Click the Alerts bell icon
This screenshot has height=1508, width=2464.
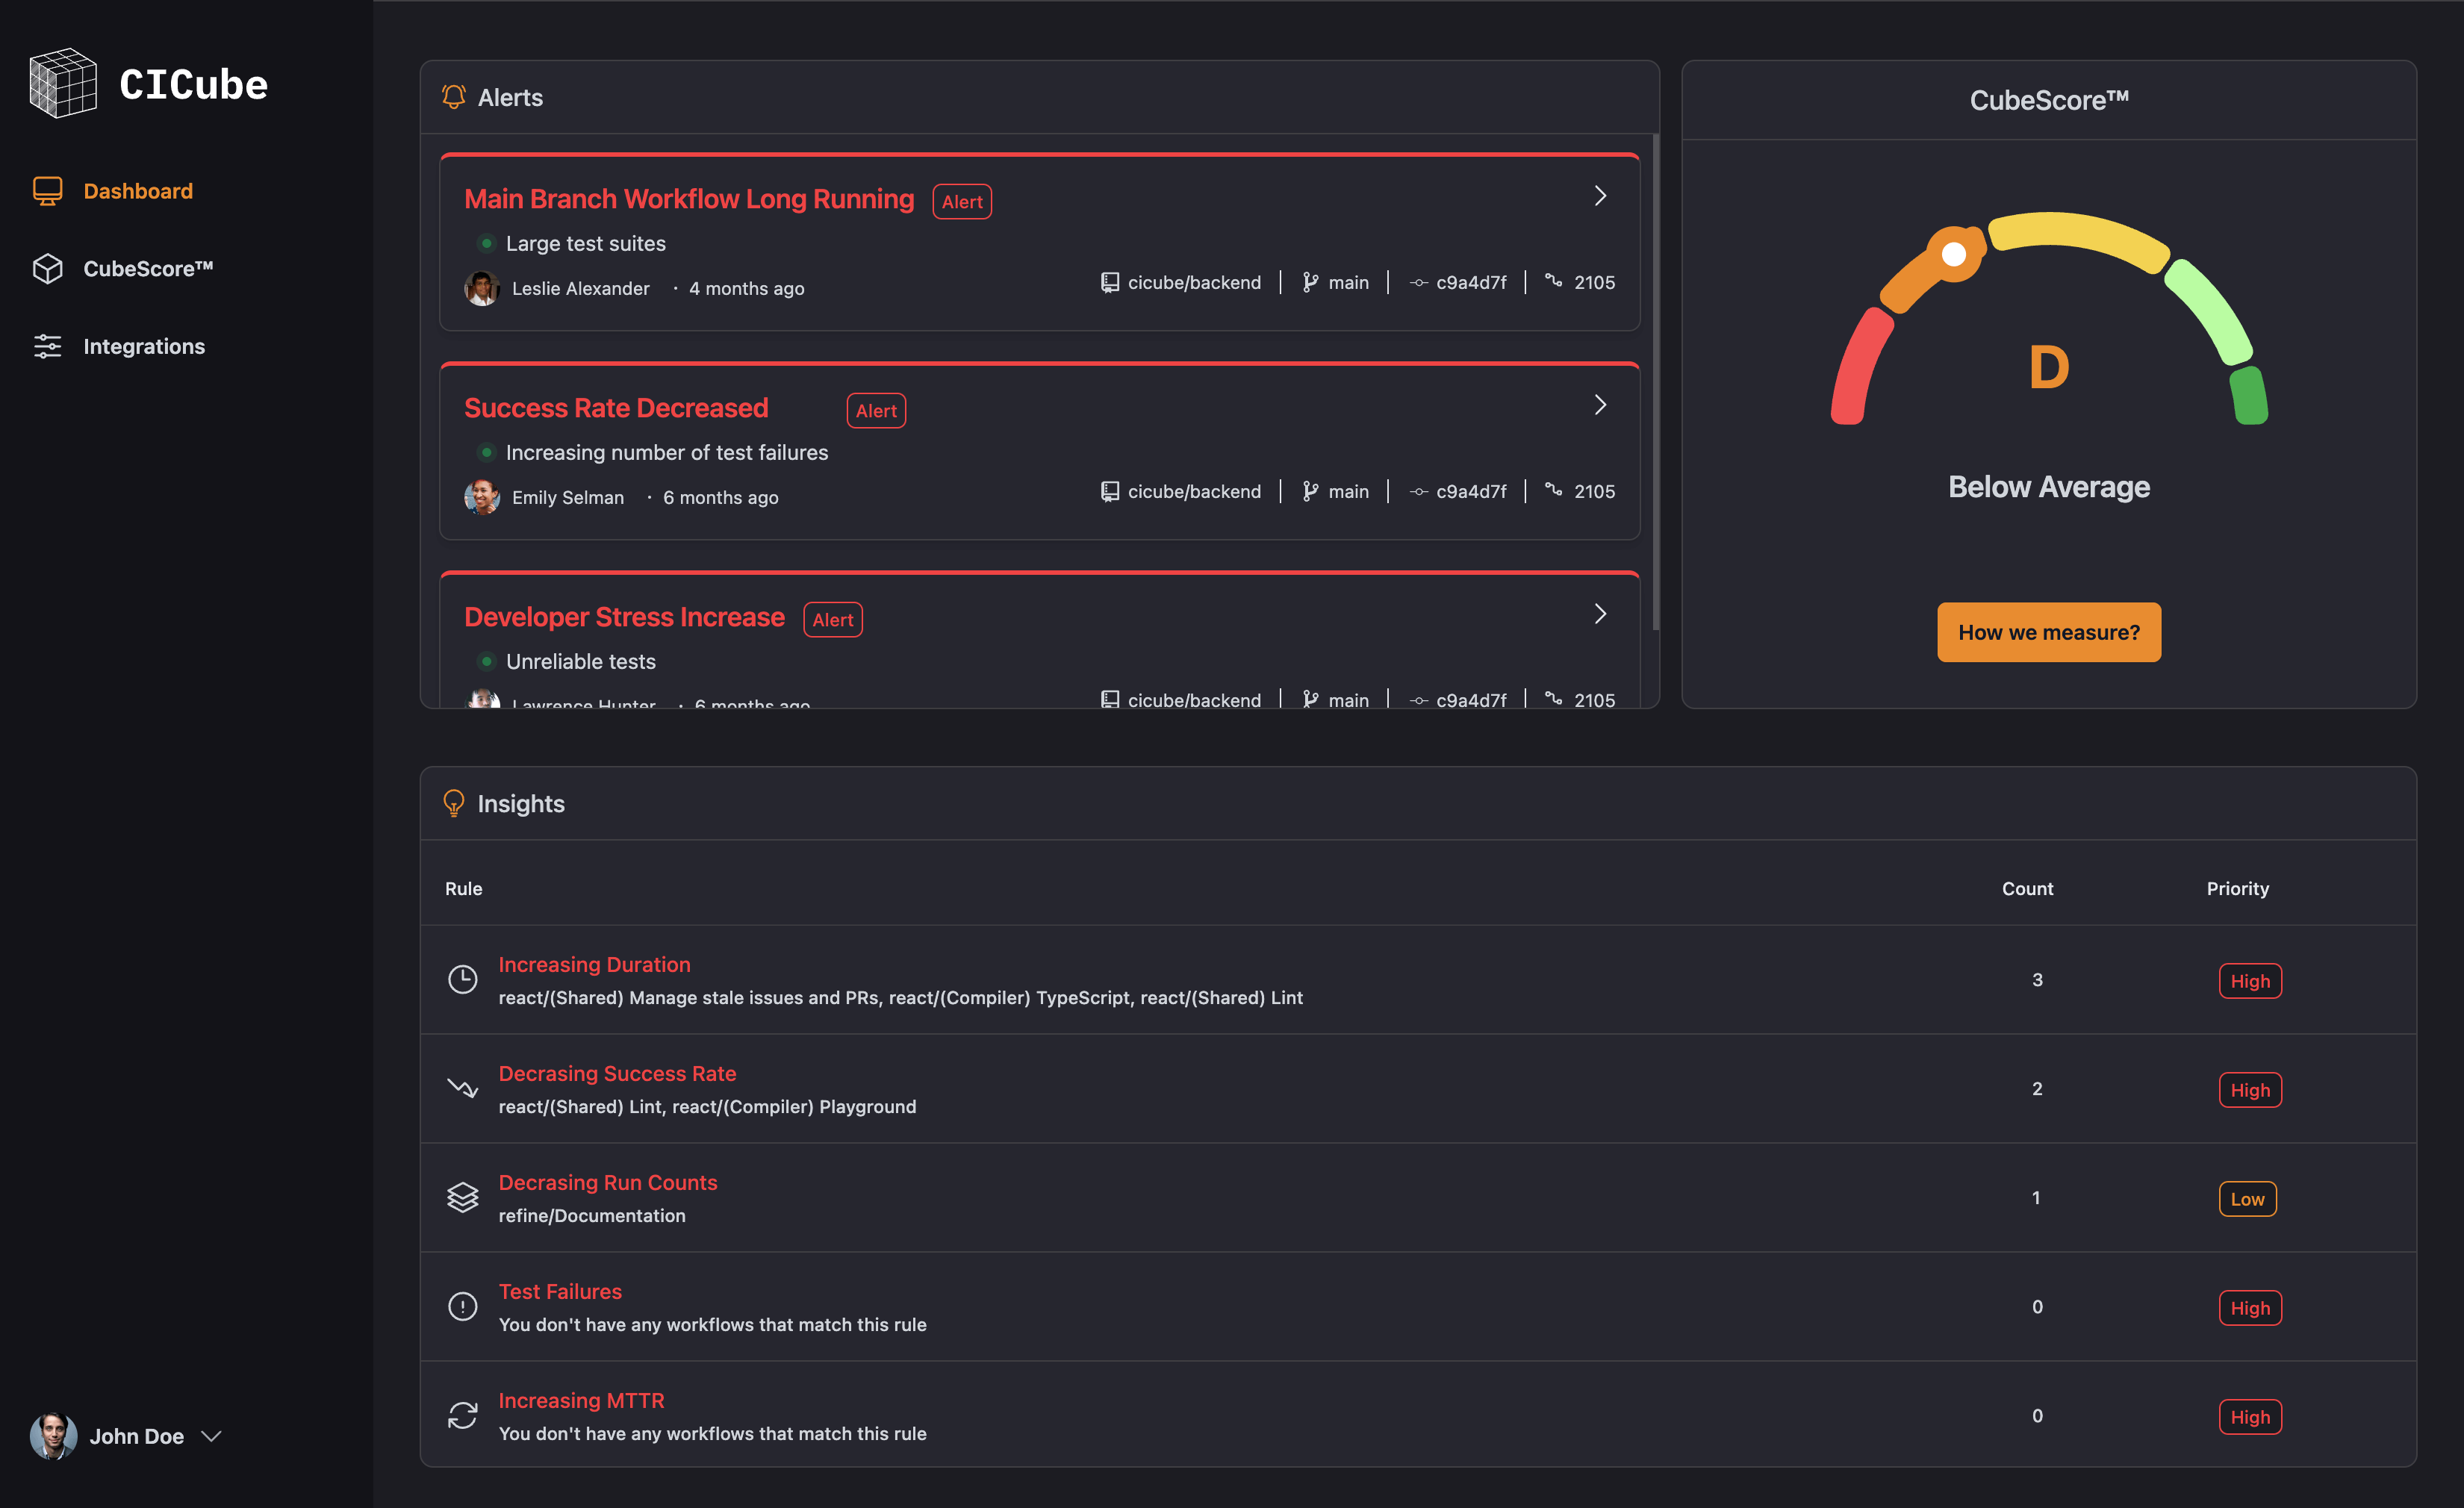pos(452,97)
